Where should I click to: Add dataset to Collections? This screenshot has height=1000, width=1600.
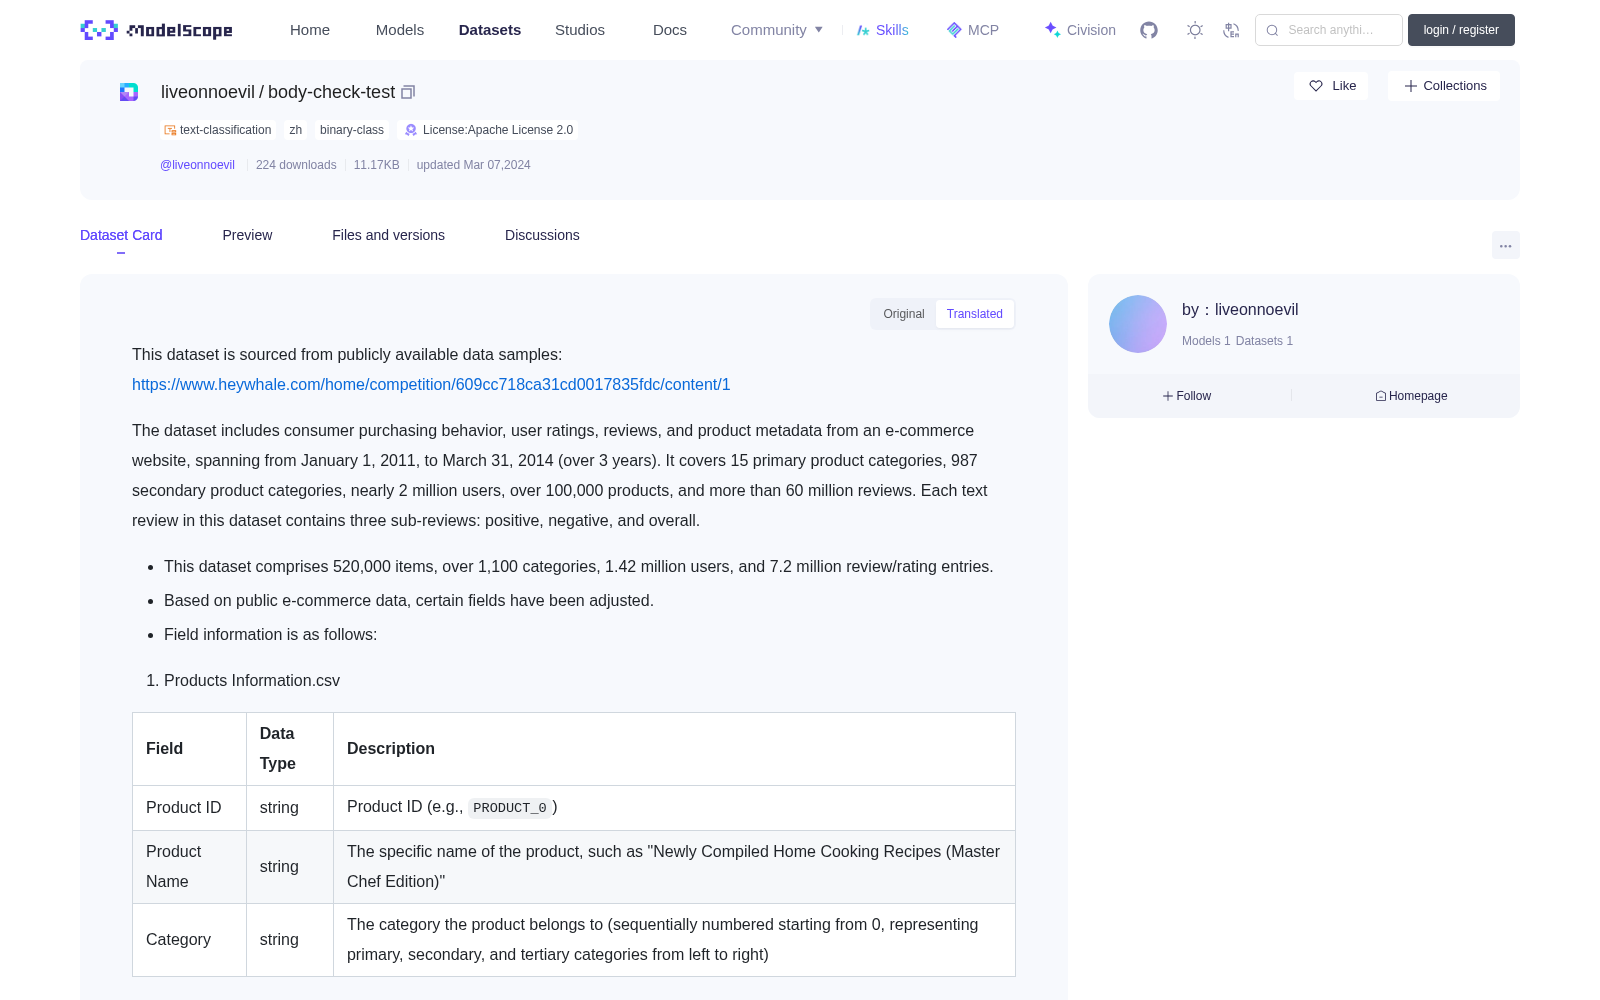pyautogui.click(x=1444, y=86)
